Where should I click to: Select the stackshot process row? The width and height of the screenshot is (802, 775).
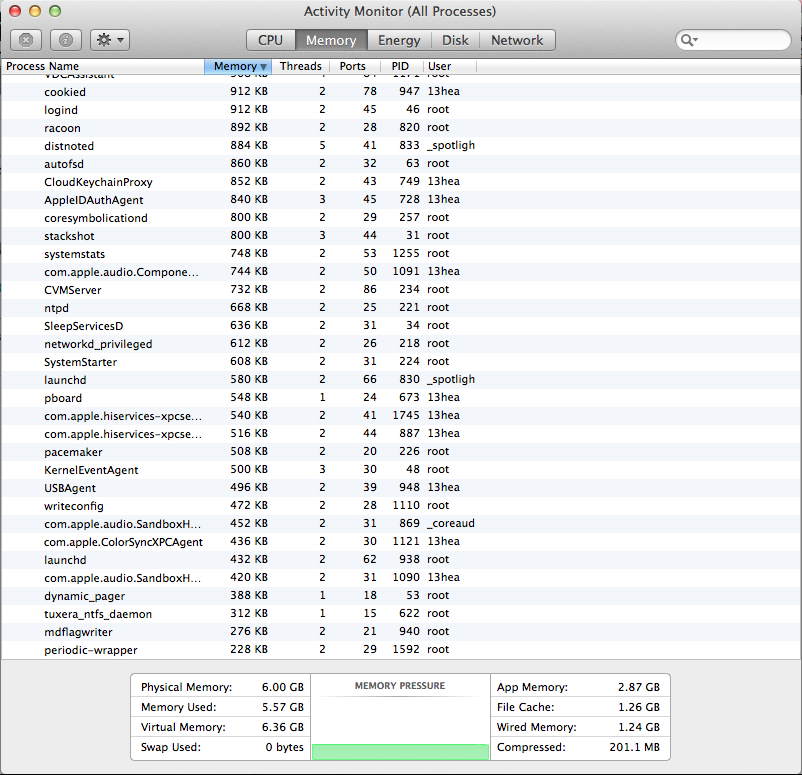click(401, 236)
